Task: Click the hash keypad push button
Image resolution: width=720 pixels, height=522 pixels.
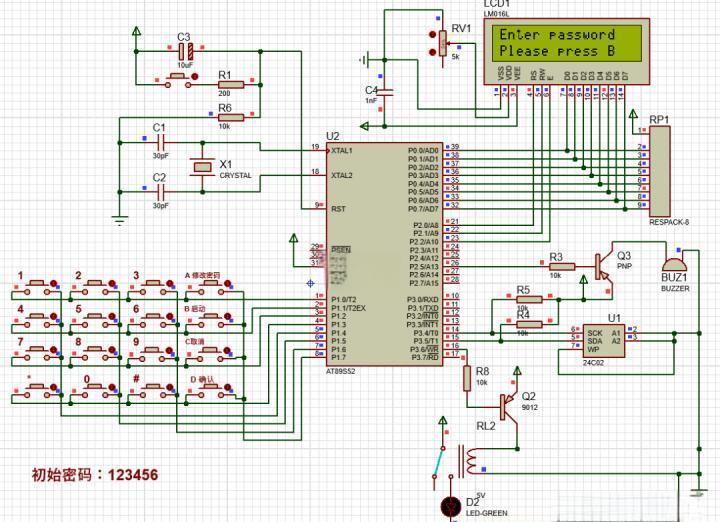Action: tap(153, 391)
